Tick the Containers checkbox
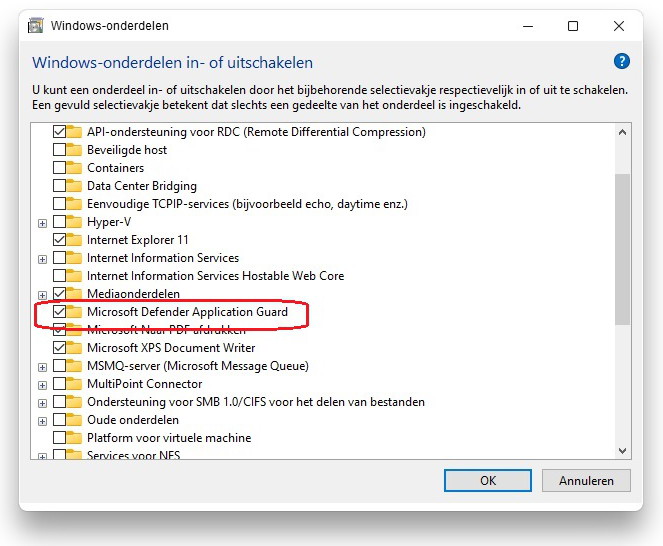663x546 pixels. (x=59, y=167)
